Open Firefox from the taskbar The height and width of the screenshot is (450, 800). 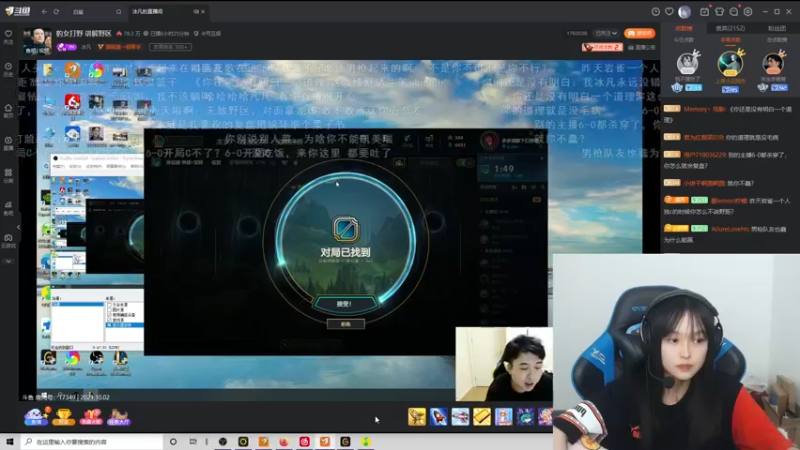(x=284, y=441)
